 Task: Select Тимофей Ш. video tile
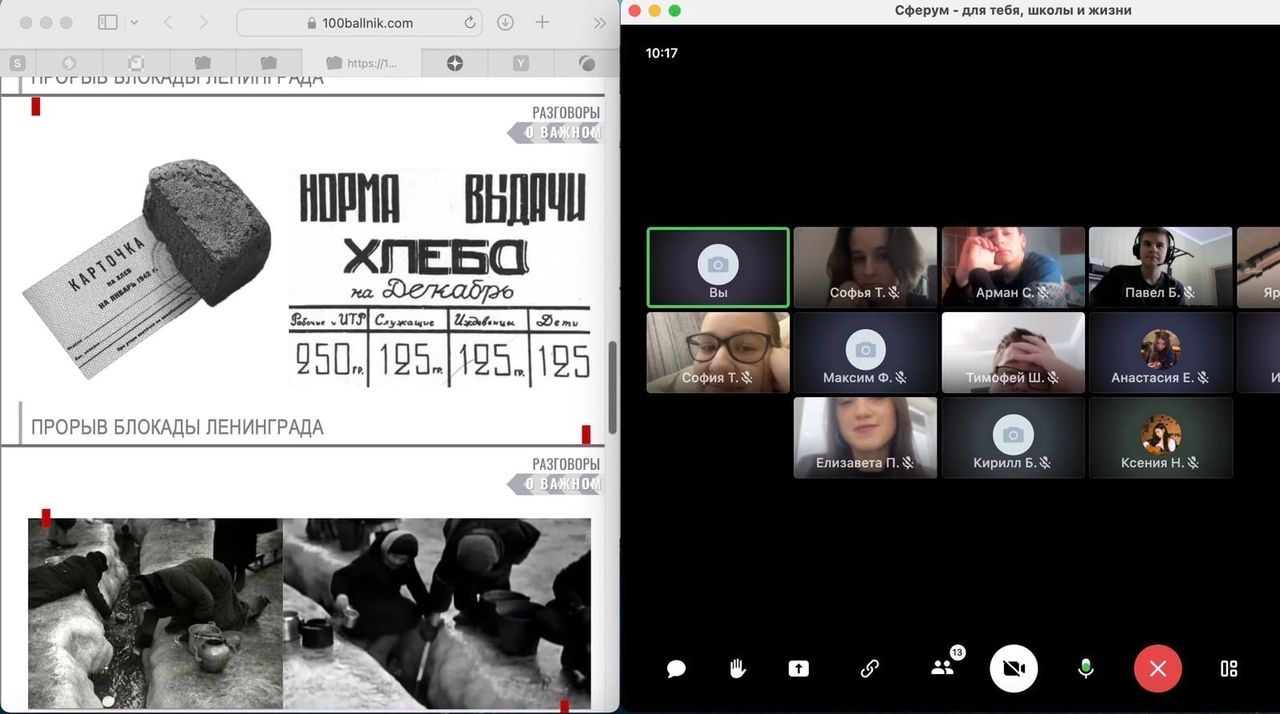1013,352
